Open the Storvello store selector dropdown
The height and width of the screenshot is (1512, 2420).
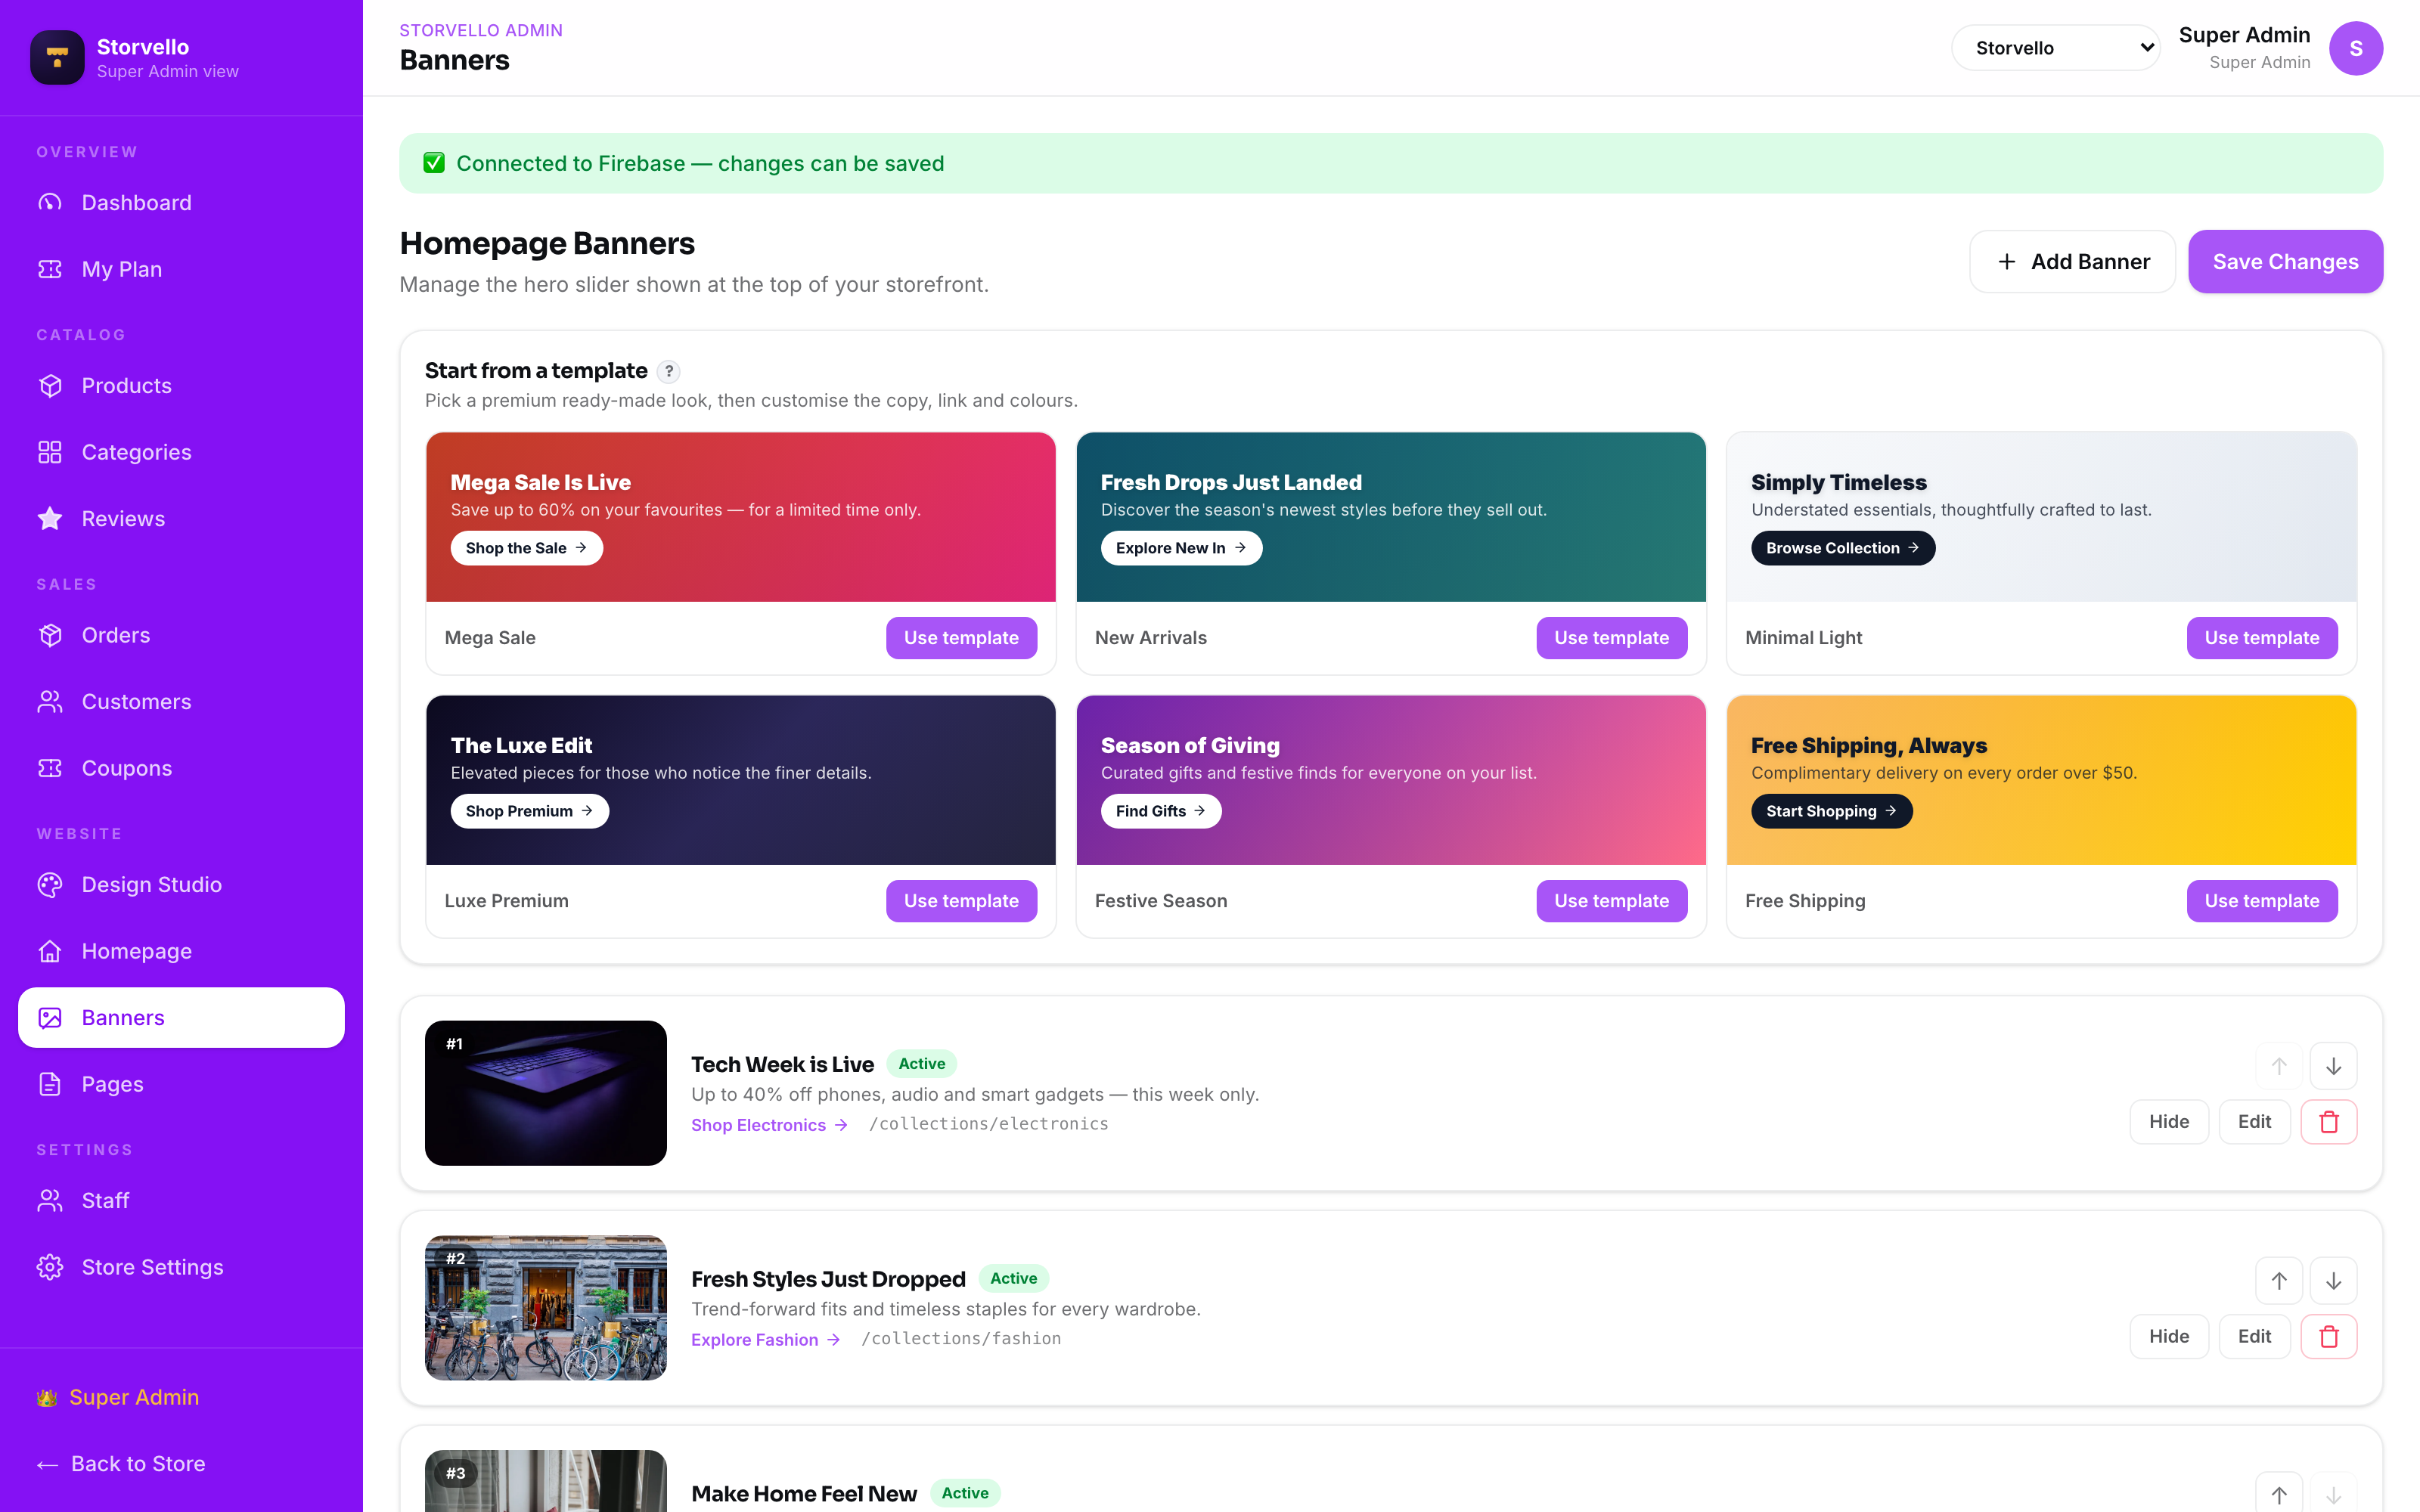pyautogui.click(x=2056, y=48)
